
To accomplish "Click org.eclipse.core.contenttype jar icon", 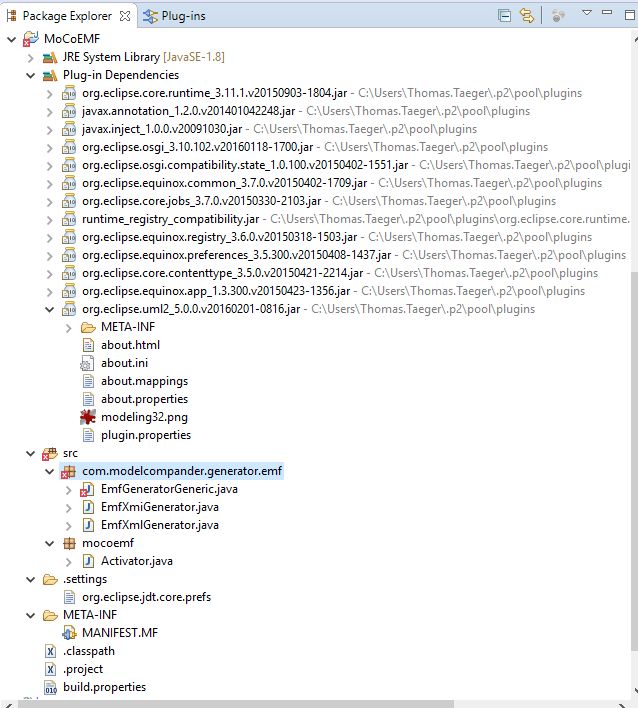I will click(x=69, y=274).
